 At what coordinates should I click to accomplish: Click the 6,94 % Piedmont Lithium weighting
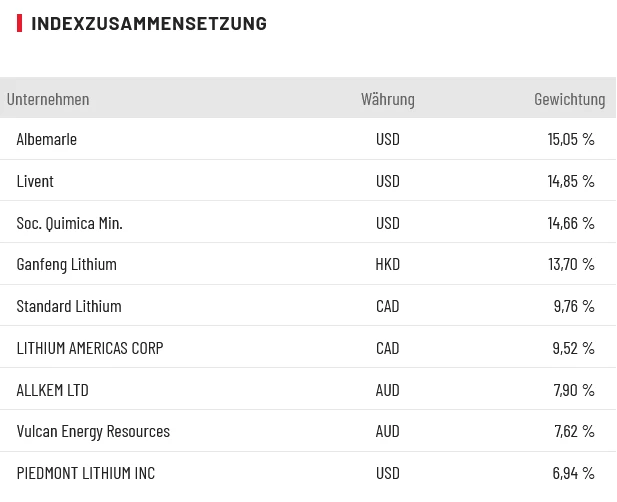(x=573, y=473)
